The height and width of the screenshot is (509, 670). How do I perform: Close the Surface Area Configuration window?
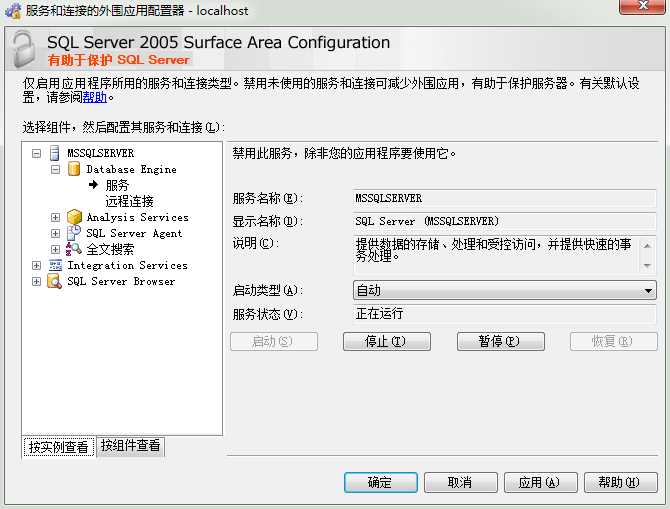click(642, 6)
